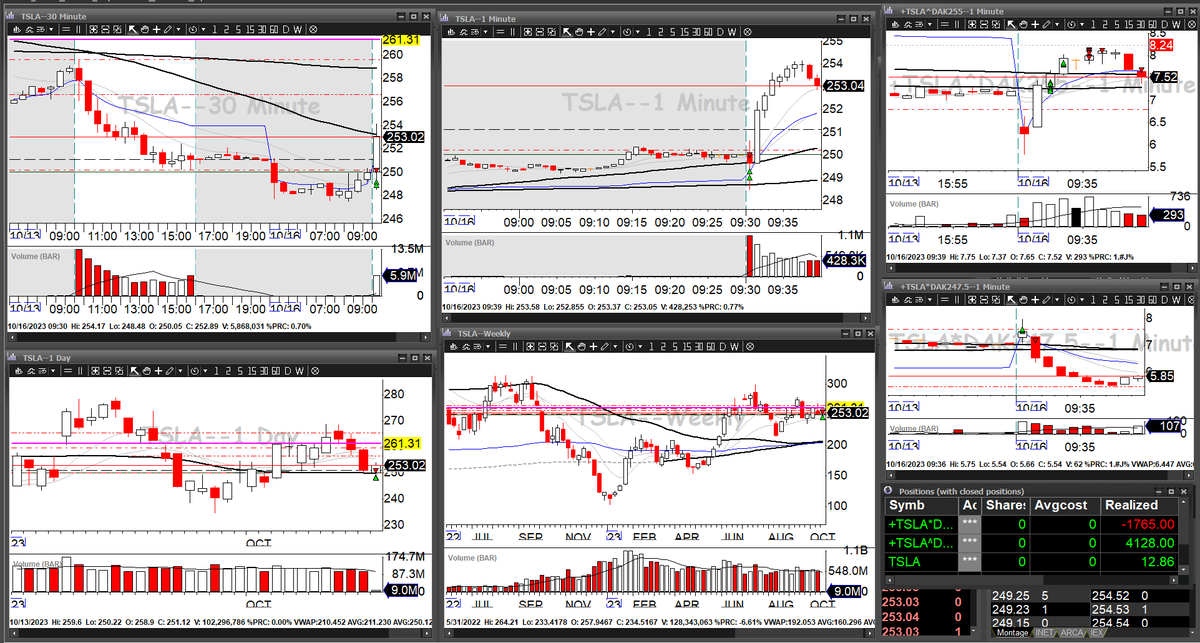This screenshot has height=643, width=1200.
Task: Select hand tool in +TSLA*DAK247.5 chart
Action: pos(1024,300)
